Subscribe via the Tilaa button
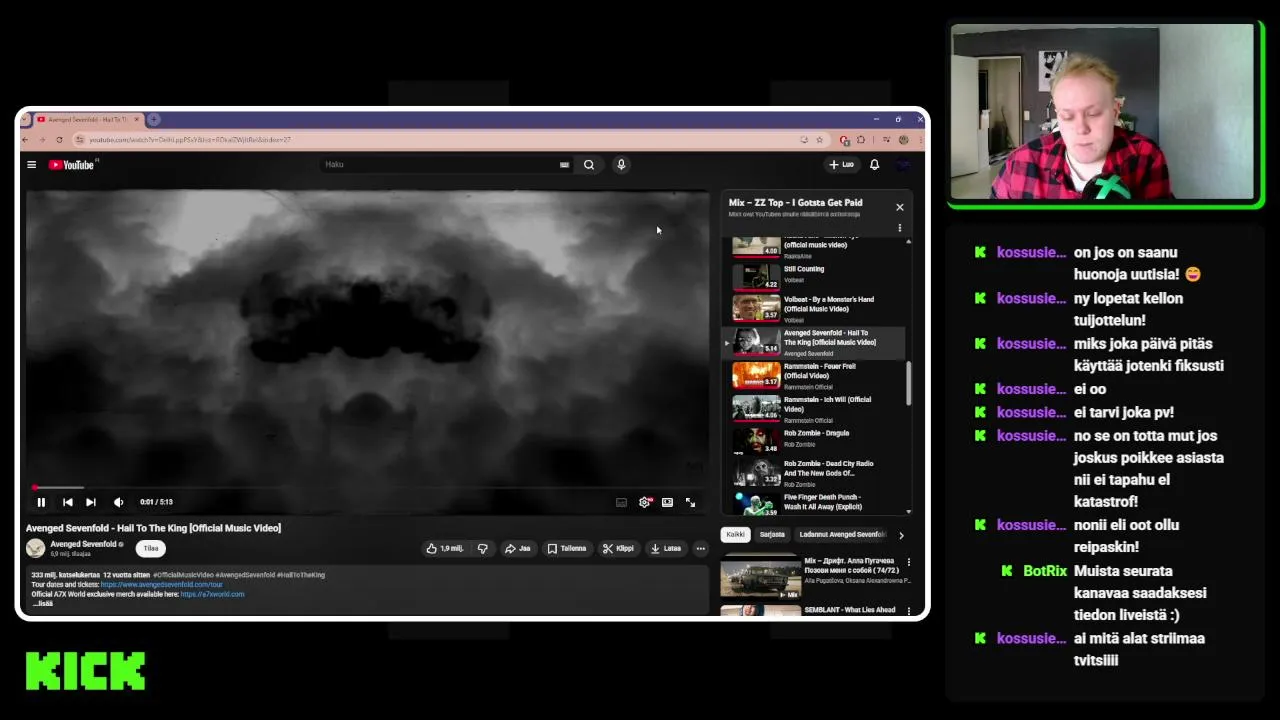 pyautogui.click(x=150, y=548)
